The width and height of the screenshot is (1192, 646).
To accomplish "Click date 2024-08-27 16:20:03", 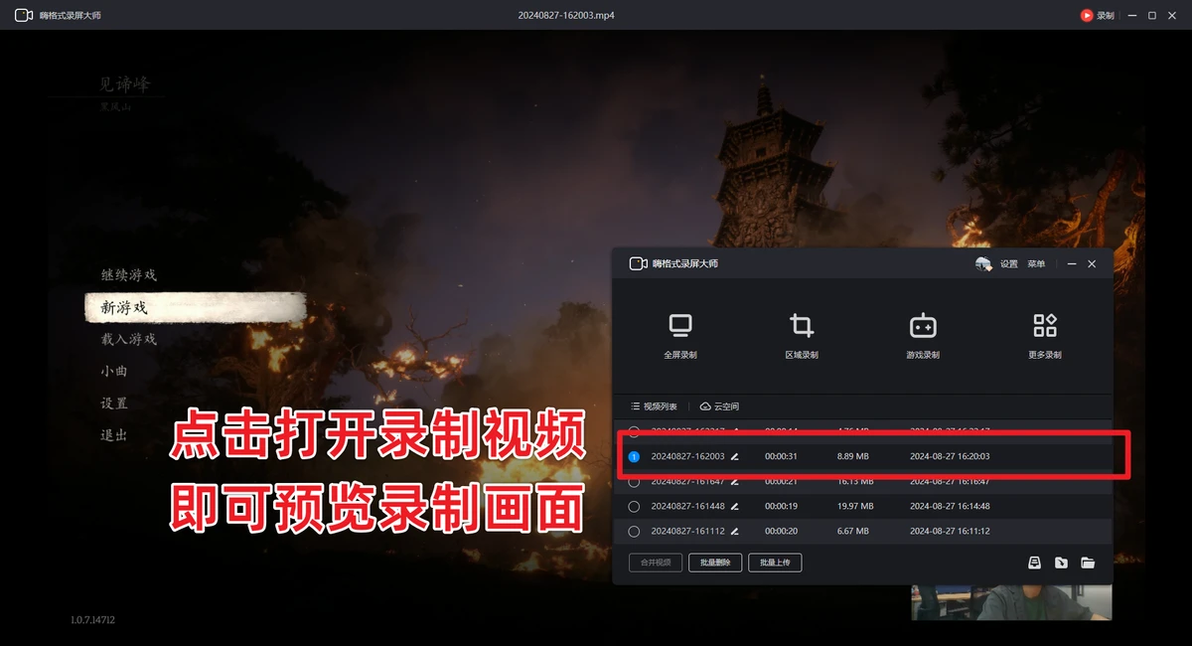I will 949,457.
